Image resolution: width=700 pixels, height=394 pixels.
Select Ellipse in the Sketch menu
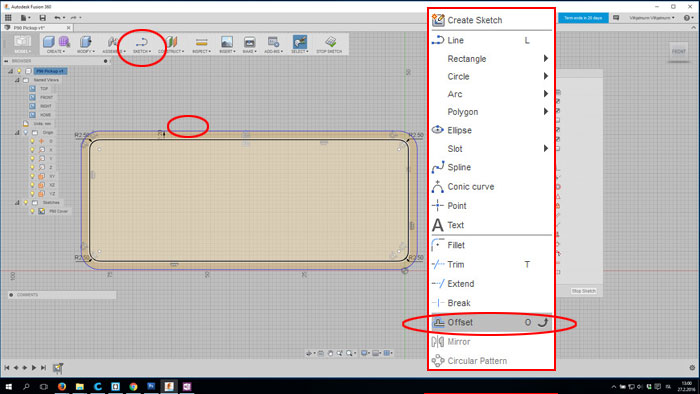[491, 130]
